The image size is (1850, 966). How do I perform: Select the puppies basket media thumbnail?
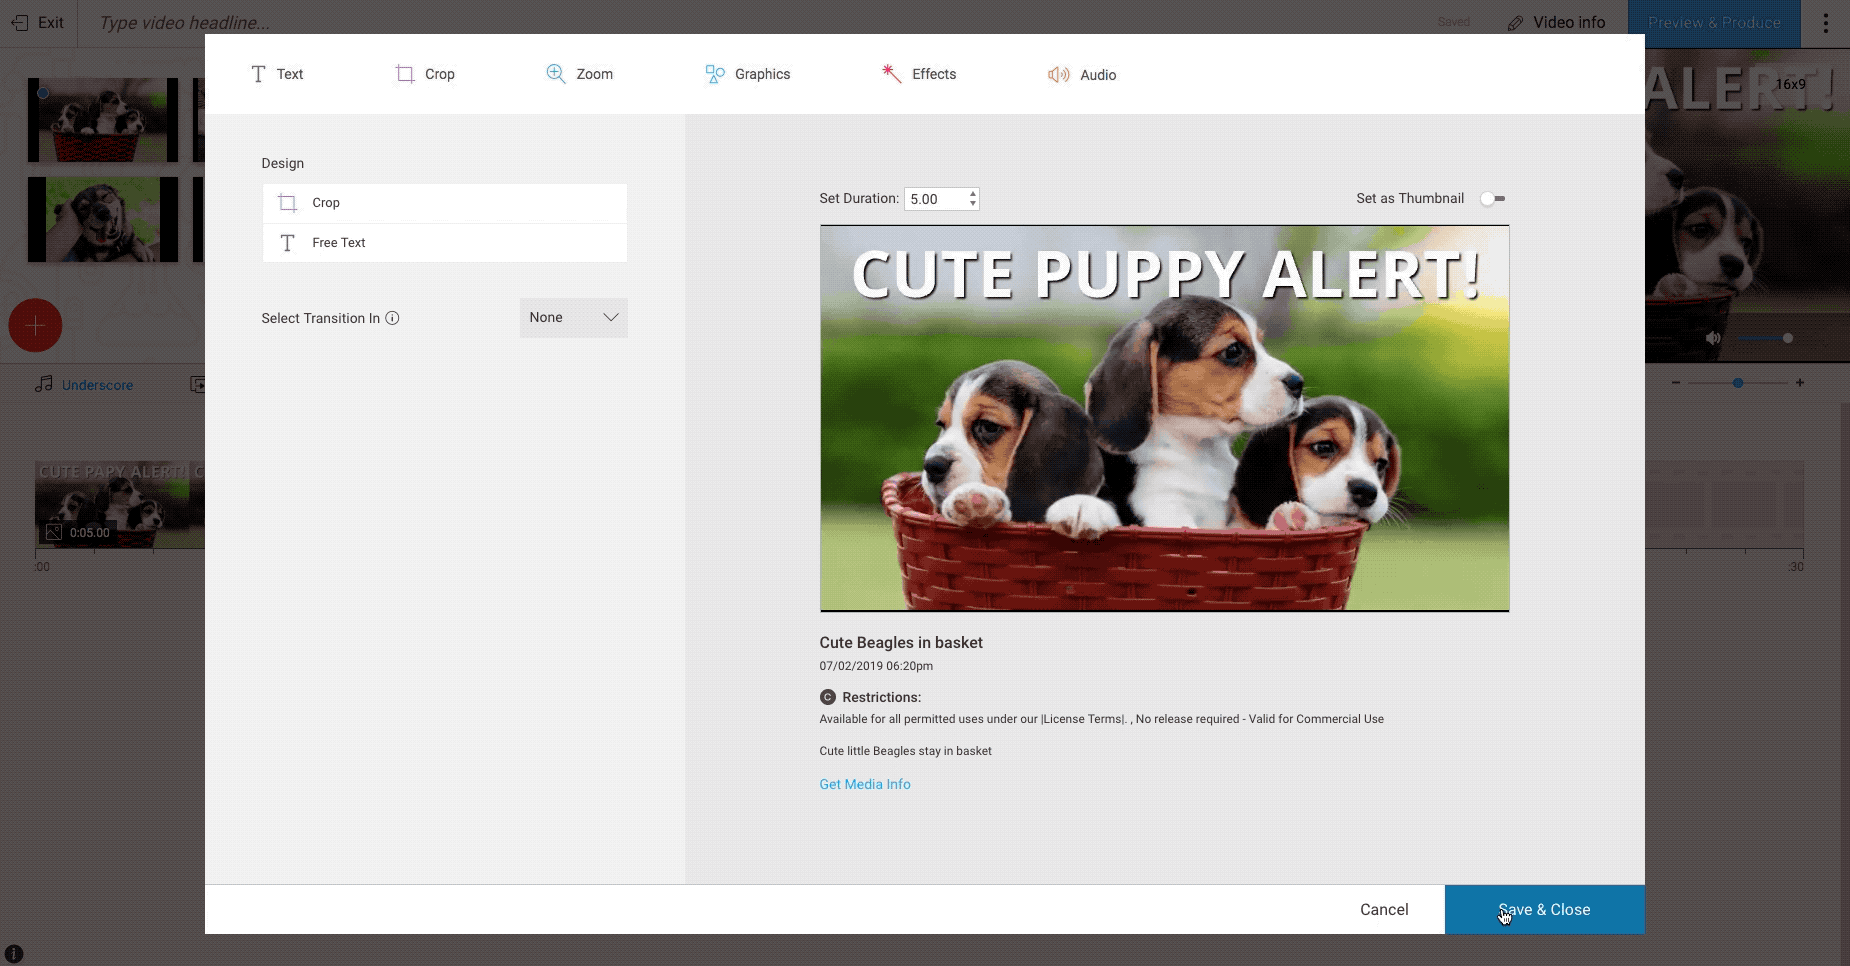(x=103, y=120)
